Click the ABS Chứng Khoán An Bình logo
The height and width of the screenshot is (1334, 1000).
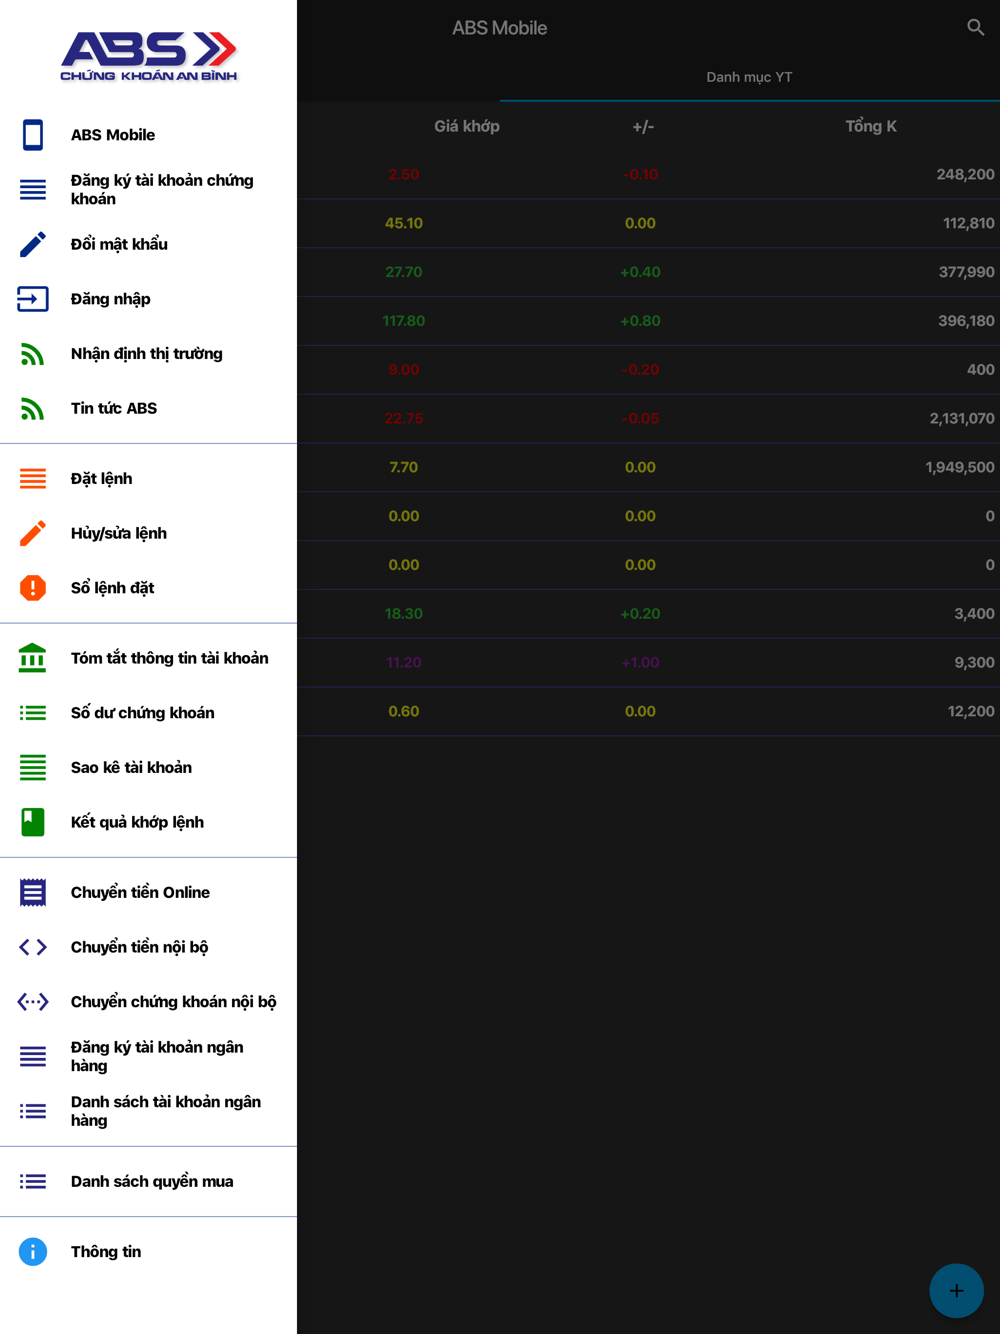click(x=149, y=56)
